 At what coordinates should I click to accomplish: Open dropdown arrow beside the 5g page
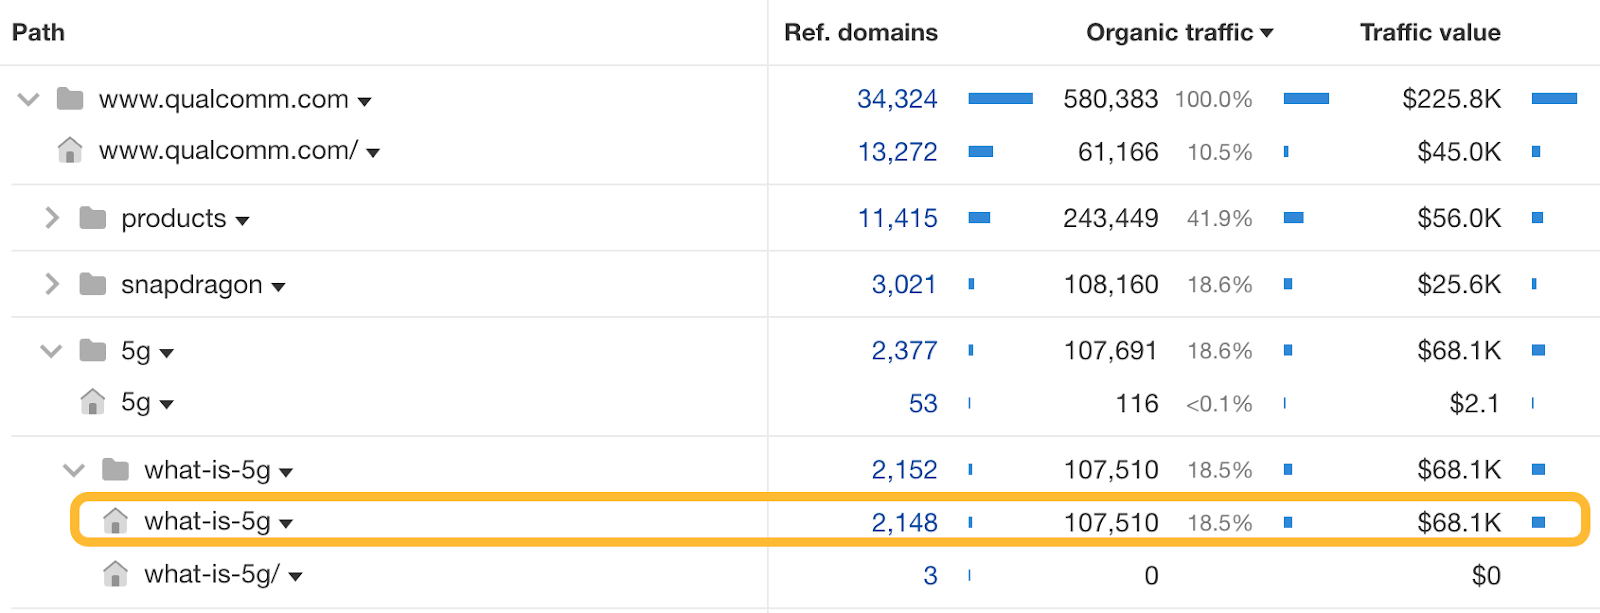167,405
